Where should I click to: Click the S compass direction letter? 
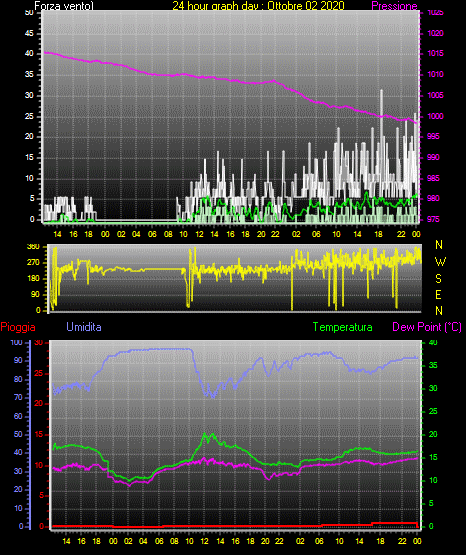click(438, 279)
